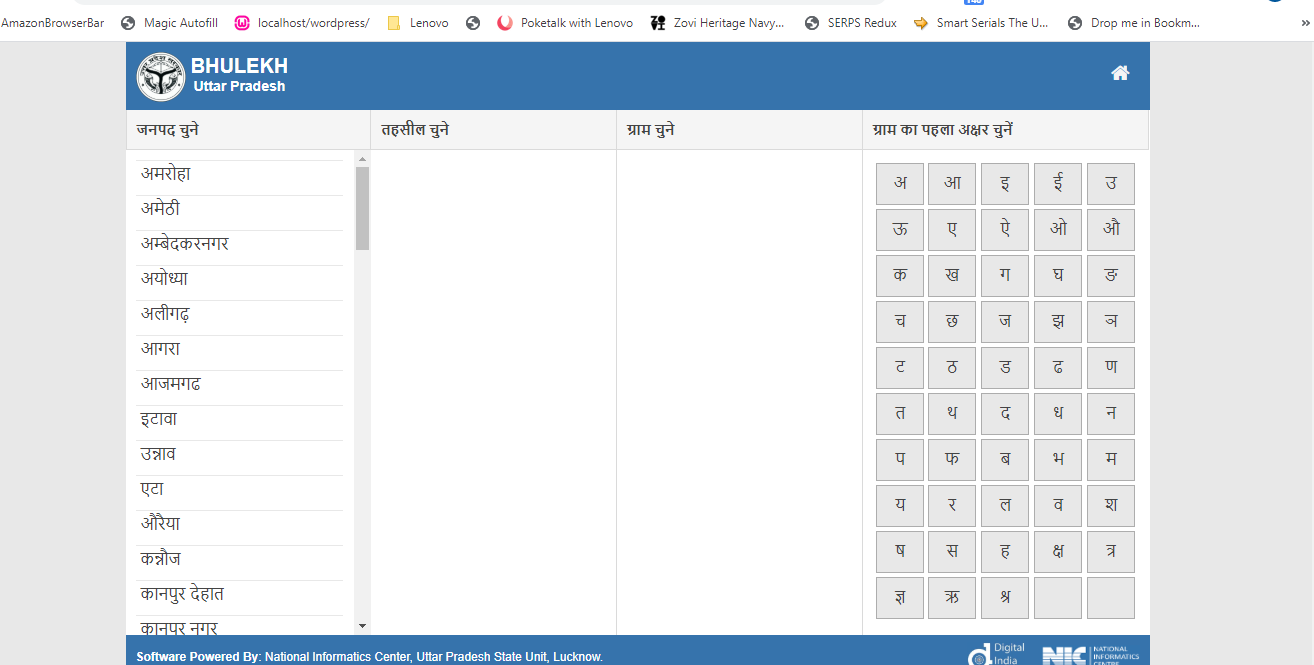The height and width of the screenshot is (665, 1314).
Task: Choose letter म button
Action: pyautogui.click(x=1111, y=460)
